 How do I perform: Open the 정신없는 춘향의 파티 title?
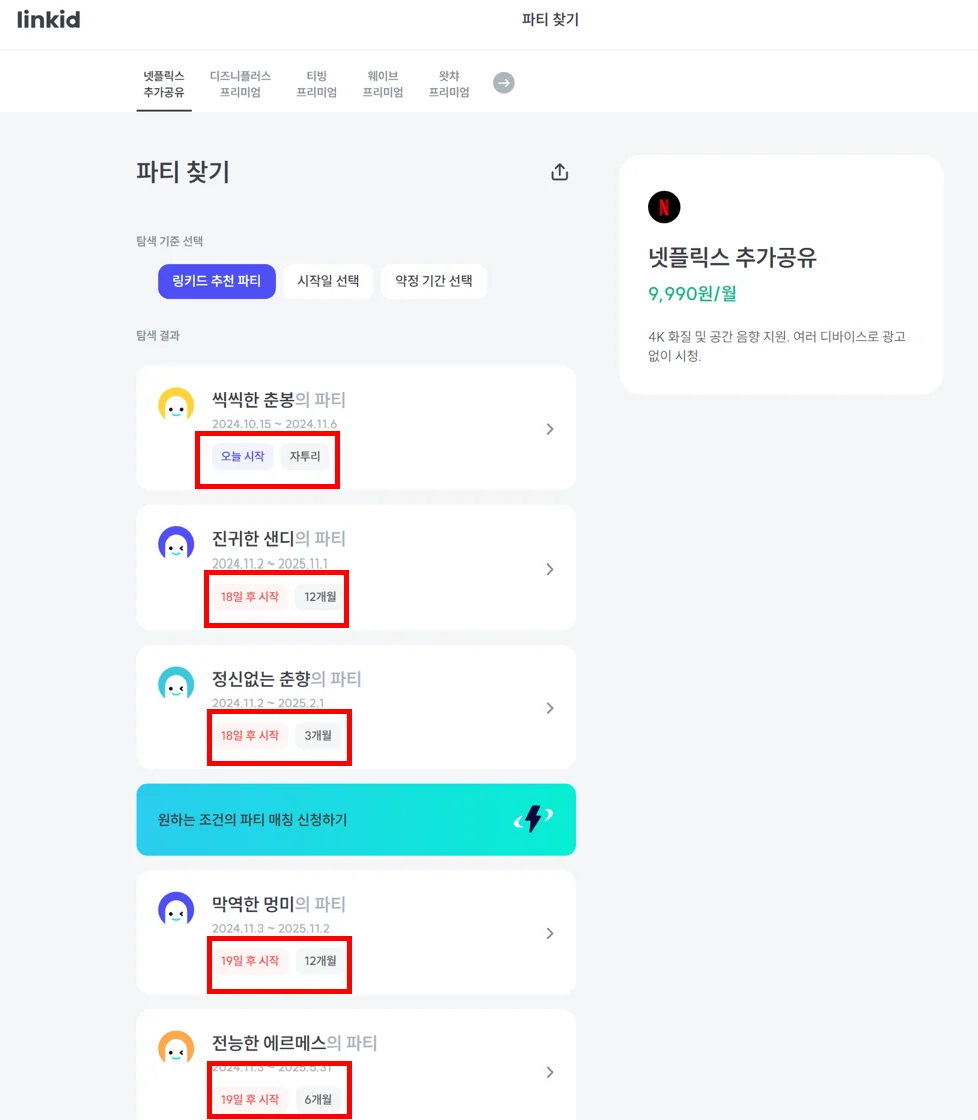click(x=286, y=679)
